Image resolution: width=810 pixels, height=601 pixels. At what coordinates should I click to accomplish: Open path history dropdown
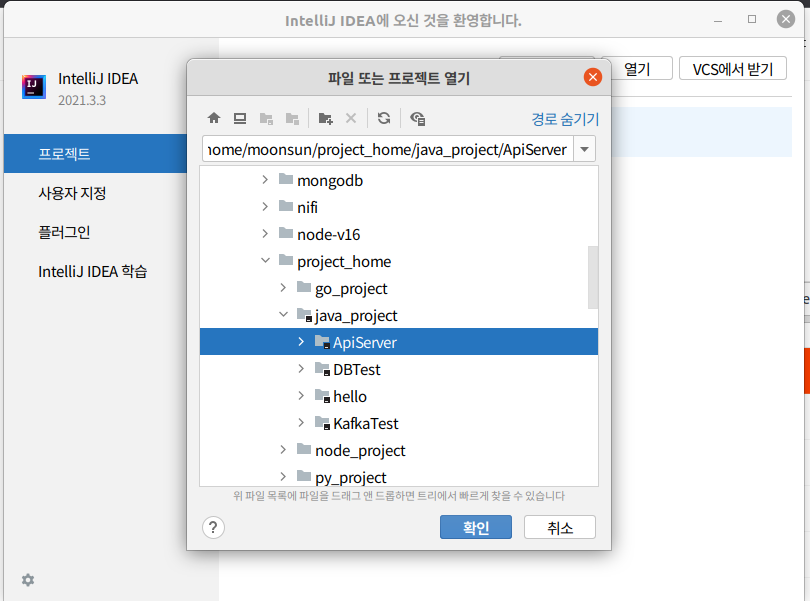[x=585, y=149]
